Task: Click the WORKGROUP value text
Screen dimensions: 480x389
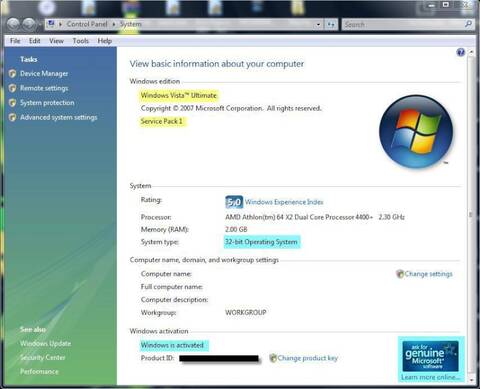Action: (246, 312)
